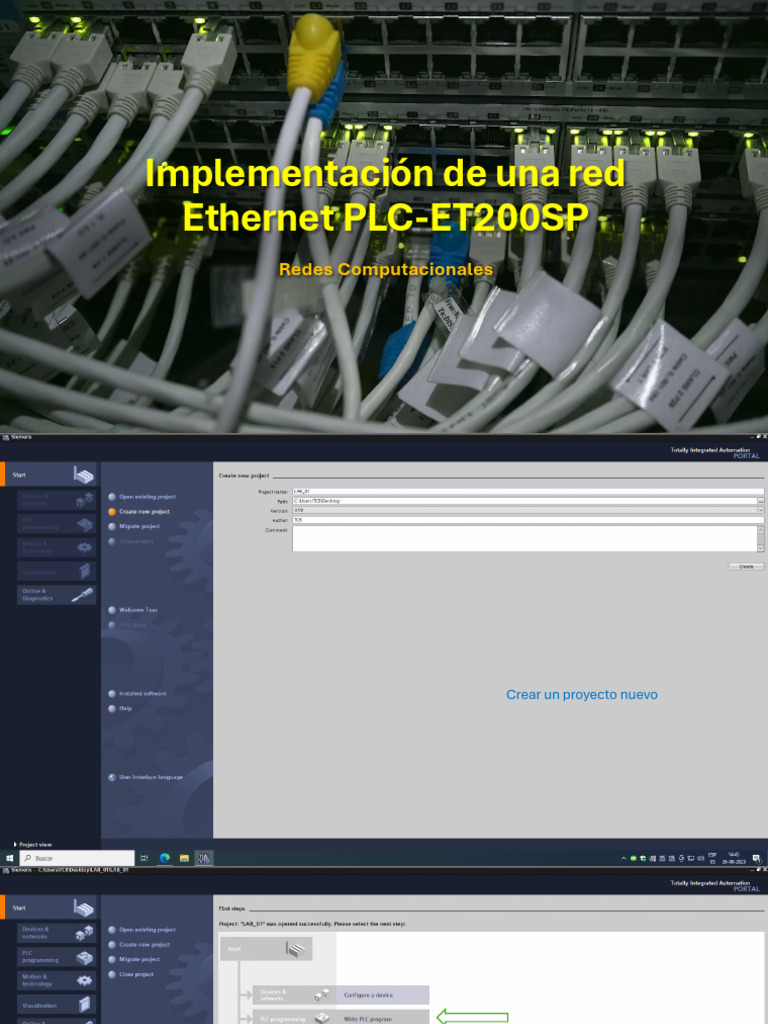Image resolution: width=768 pixels, height=1024 pixels.
Task: Click Devices & networks box in First steps diagram
Action: pos(295,995)
